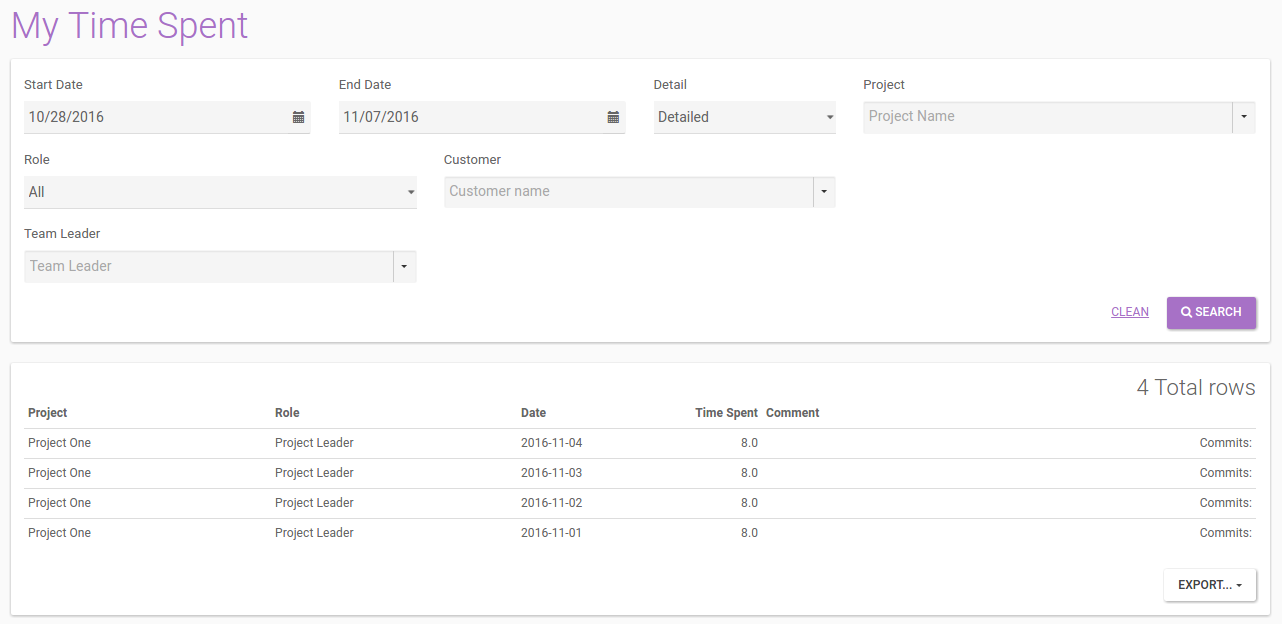Viewport: 1282px width, 624px height.
Task: Click the Project column header
Action: (x=48, y=413)
